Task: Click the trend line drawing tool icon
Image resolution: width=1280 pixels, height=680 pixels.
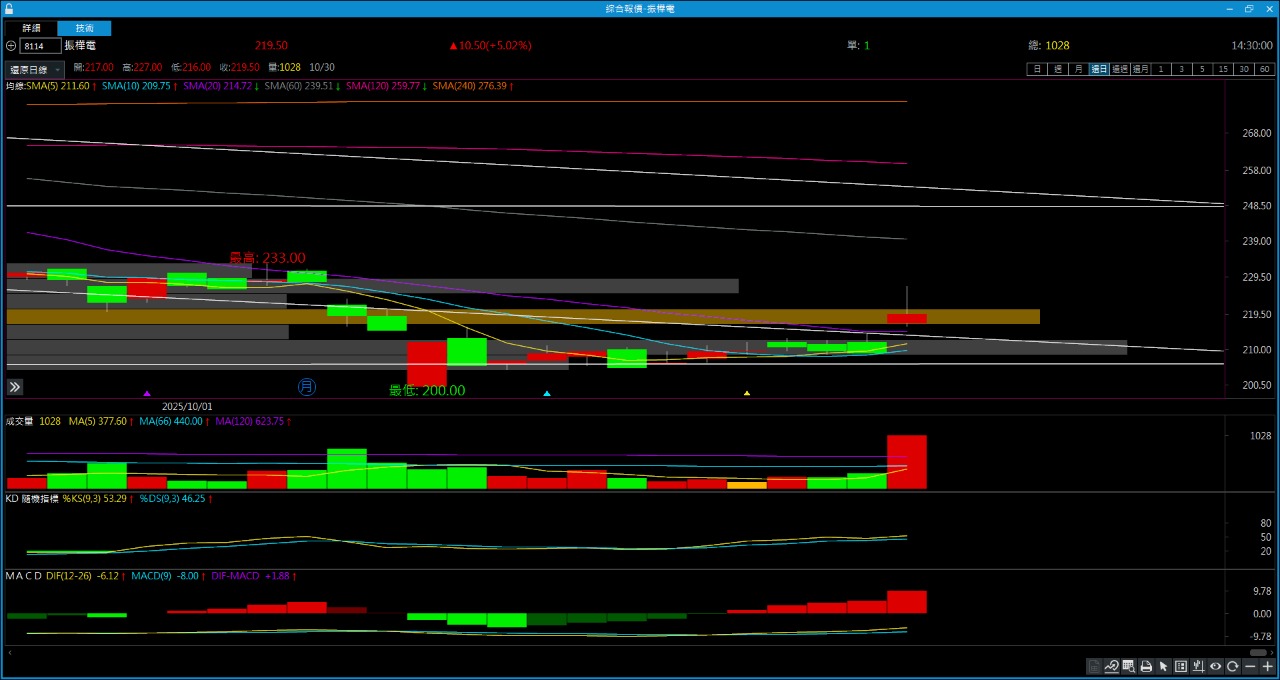Action: [x=1111, y=667]
